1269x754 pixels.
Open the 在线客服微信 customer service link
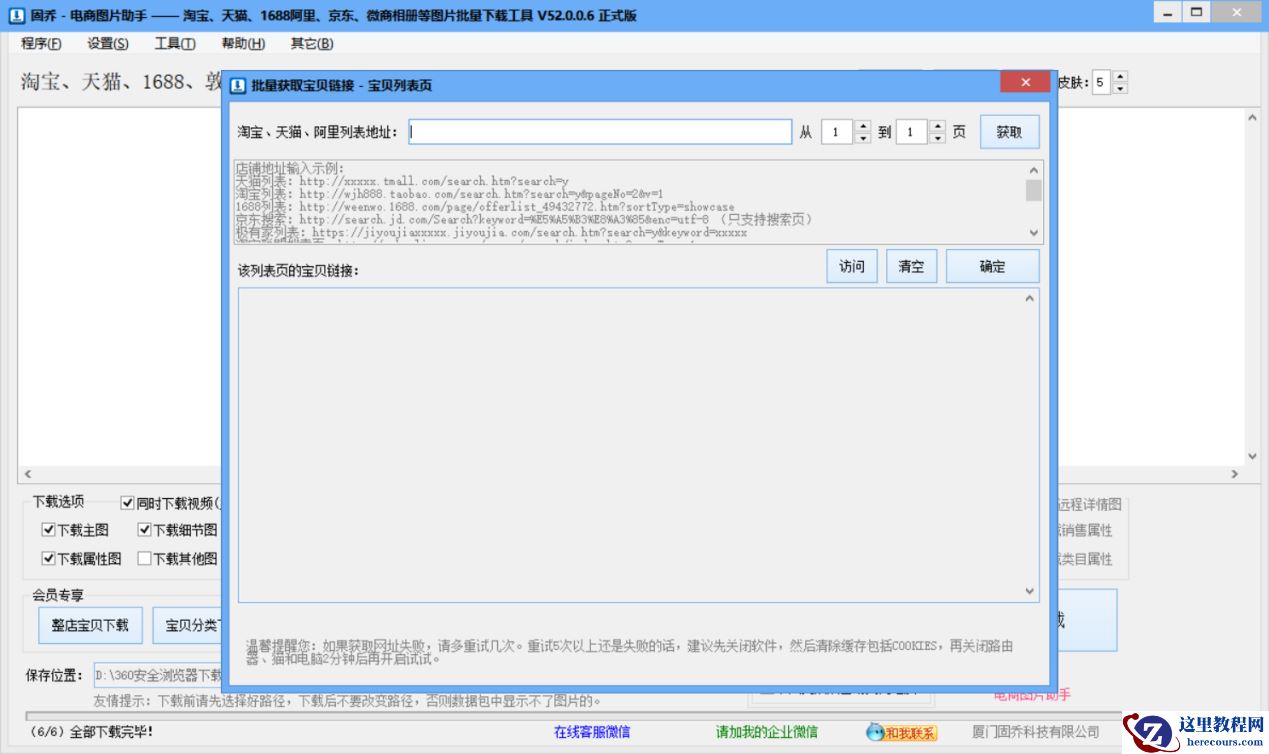(x=591, y=731)
